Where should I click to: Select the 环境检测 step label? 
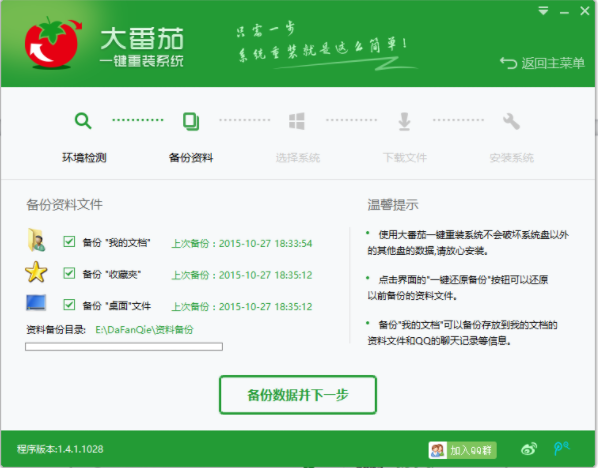click(x=84, y=158)
